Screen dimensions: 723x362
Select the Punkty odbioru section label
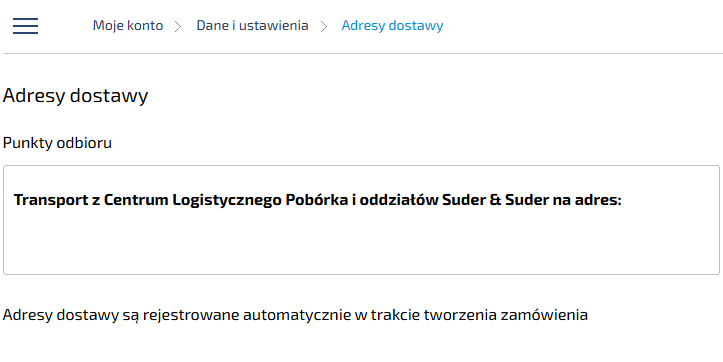[x=57, y=143]
